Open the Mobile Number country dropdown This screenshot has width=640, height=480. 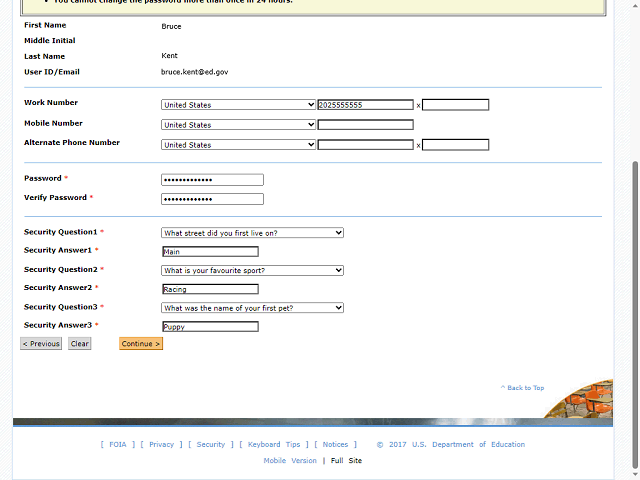tap(238, 125)
